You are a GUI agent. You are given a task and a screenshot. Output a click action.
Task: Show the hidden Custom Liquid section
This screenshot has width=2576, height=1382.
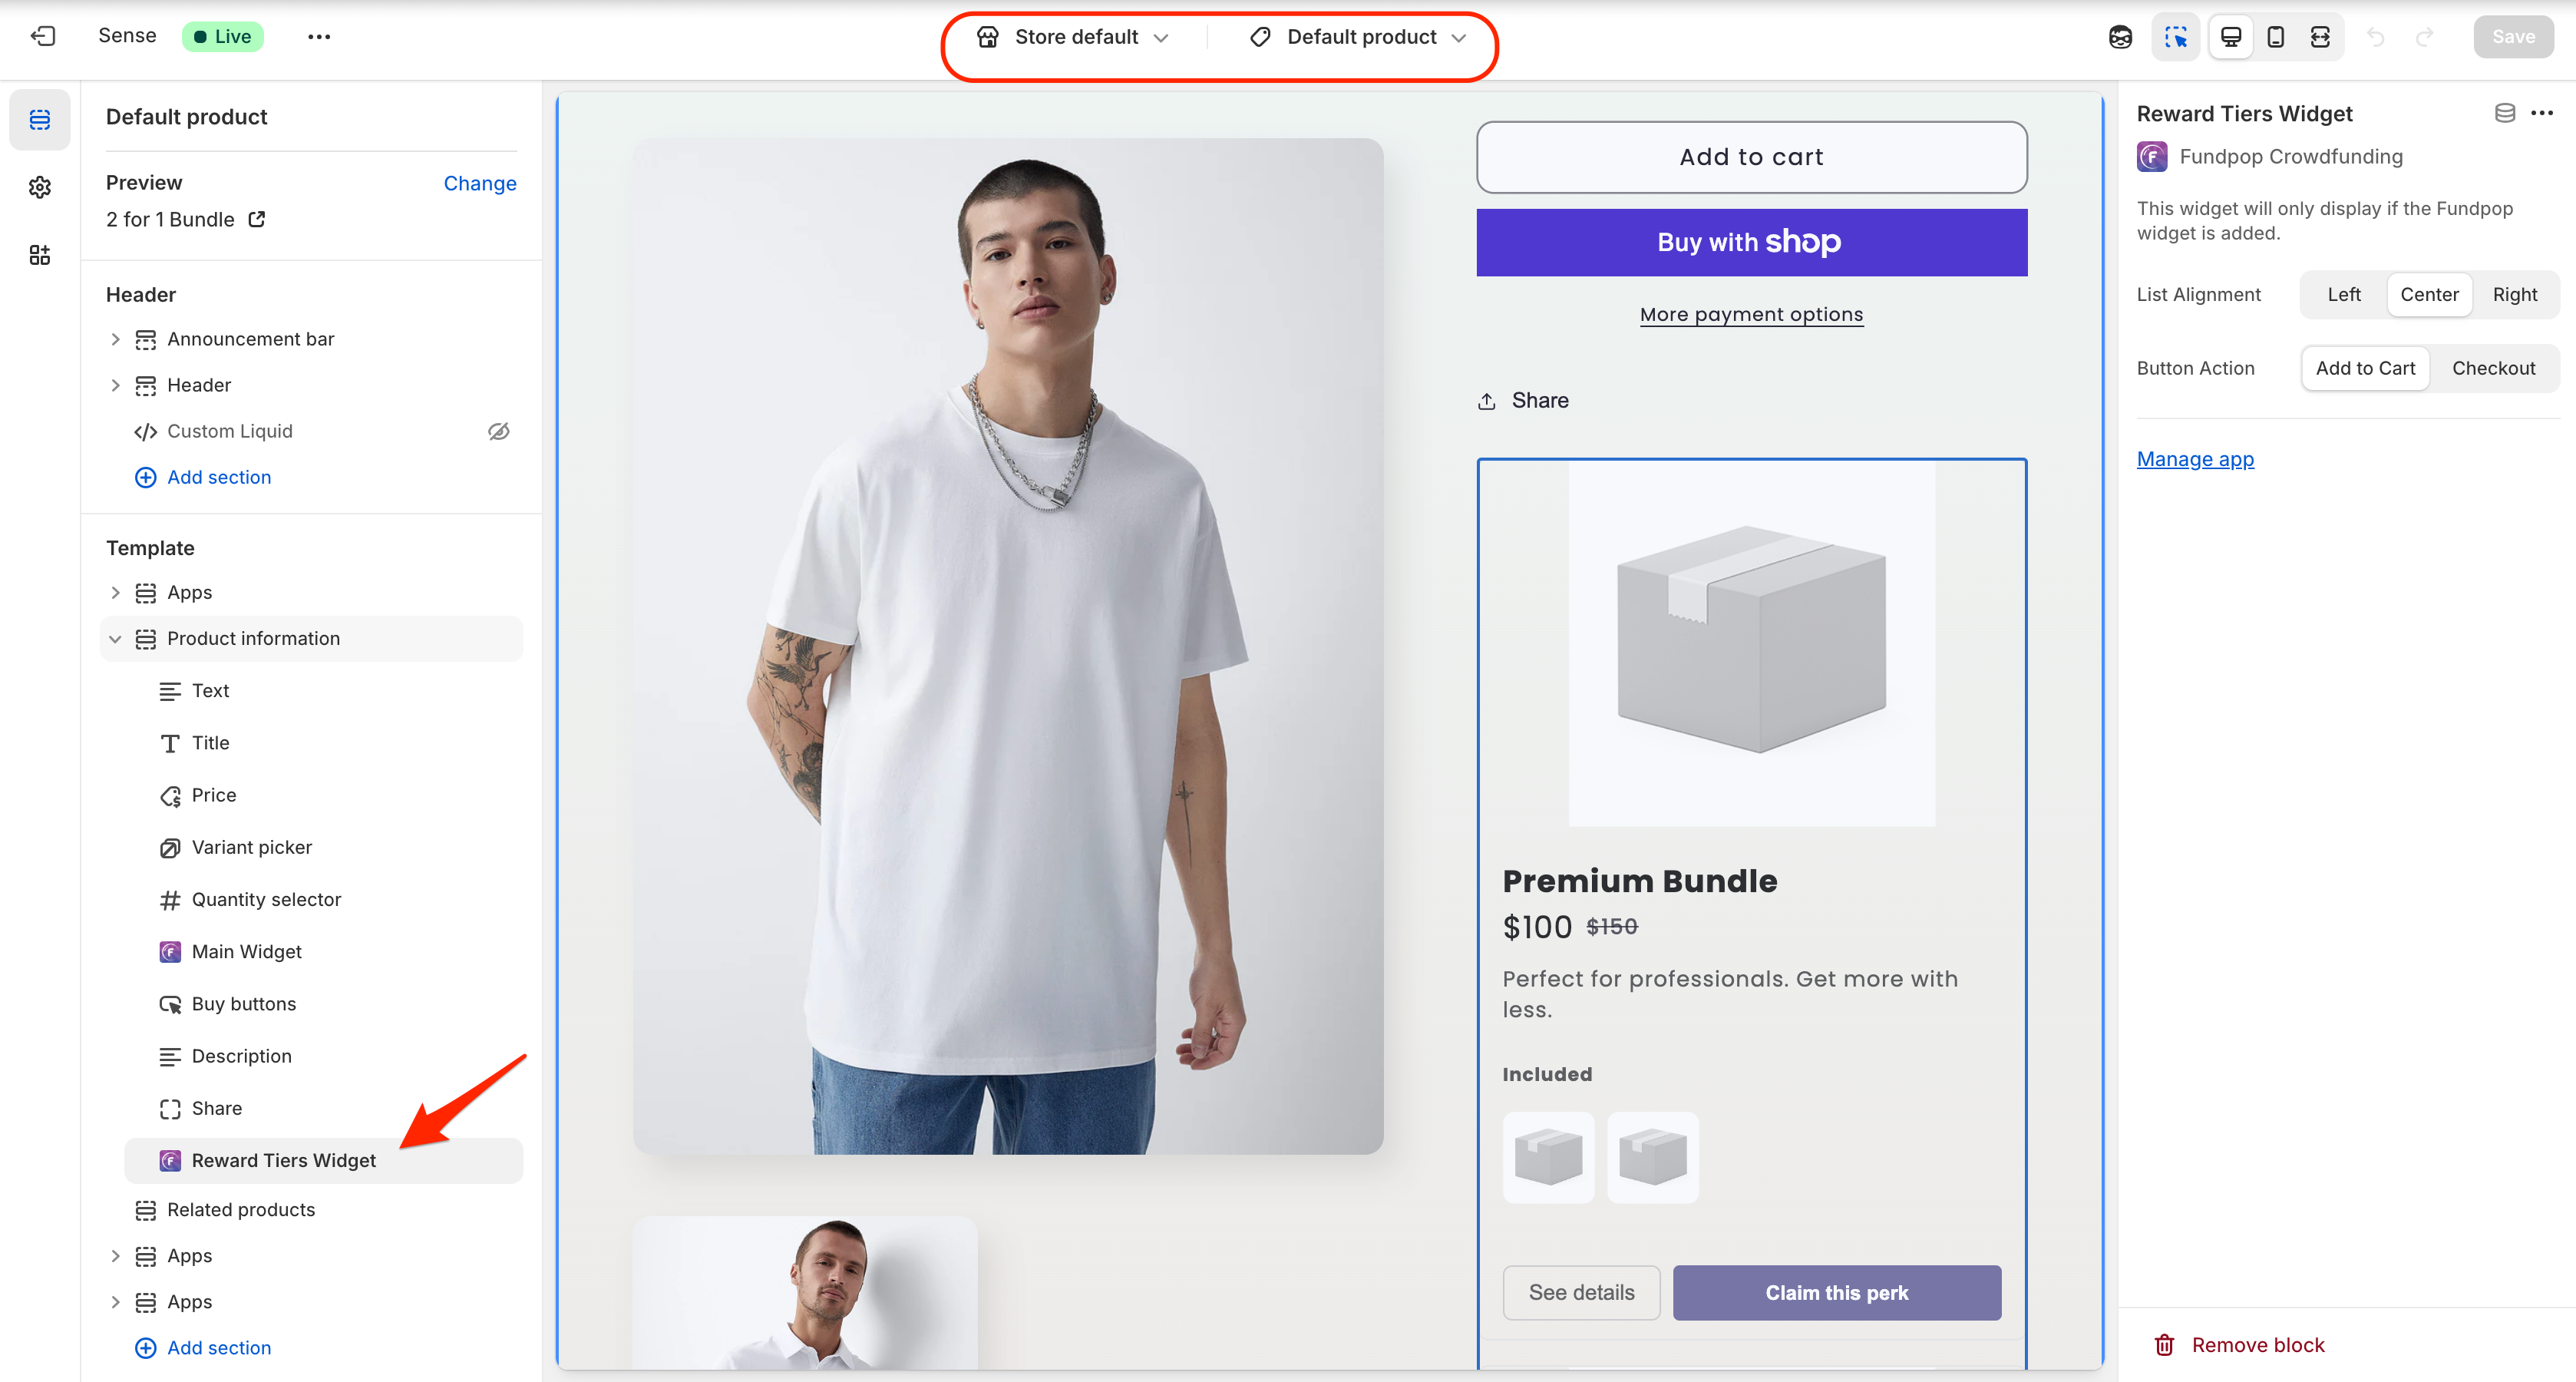pos(499,431)
